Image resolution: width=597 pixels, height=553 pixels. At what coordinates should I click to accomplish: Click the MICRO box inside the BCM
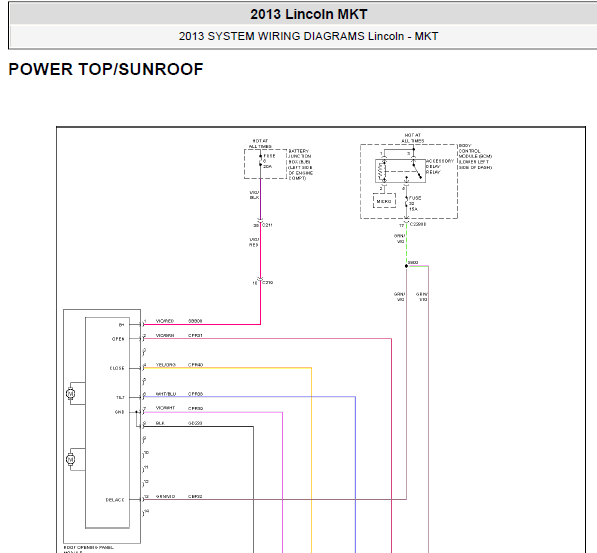[x=384, y=201]
